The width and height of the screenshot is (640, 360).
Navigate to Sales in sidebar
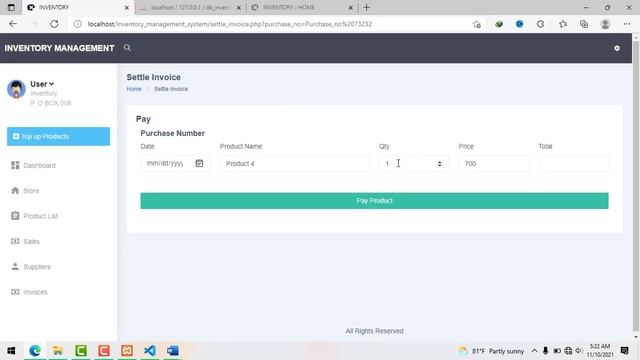(x=31, y=241)
